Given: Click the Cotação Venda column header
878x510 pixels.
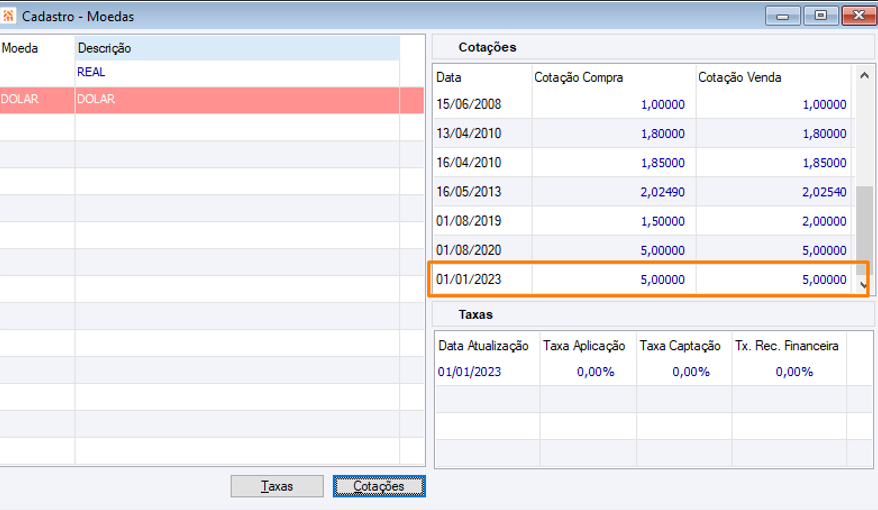Looking at the screenshot, I should pos(775,77).
